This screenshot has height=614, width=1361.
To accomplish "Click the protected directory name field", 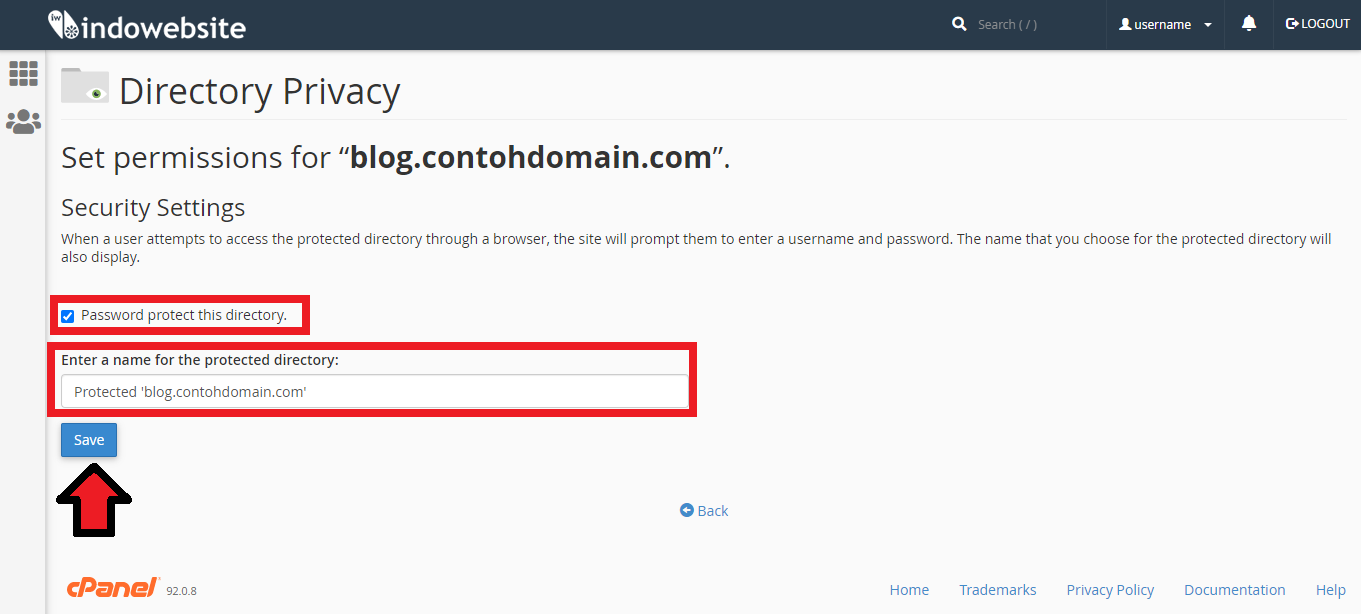I will click(374, 392).
